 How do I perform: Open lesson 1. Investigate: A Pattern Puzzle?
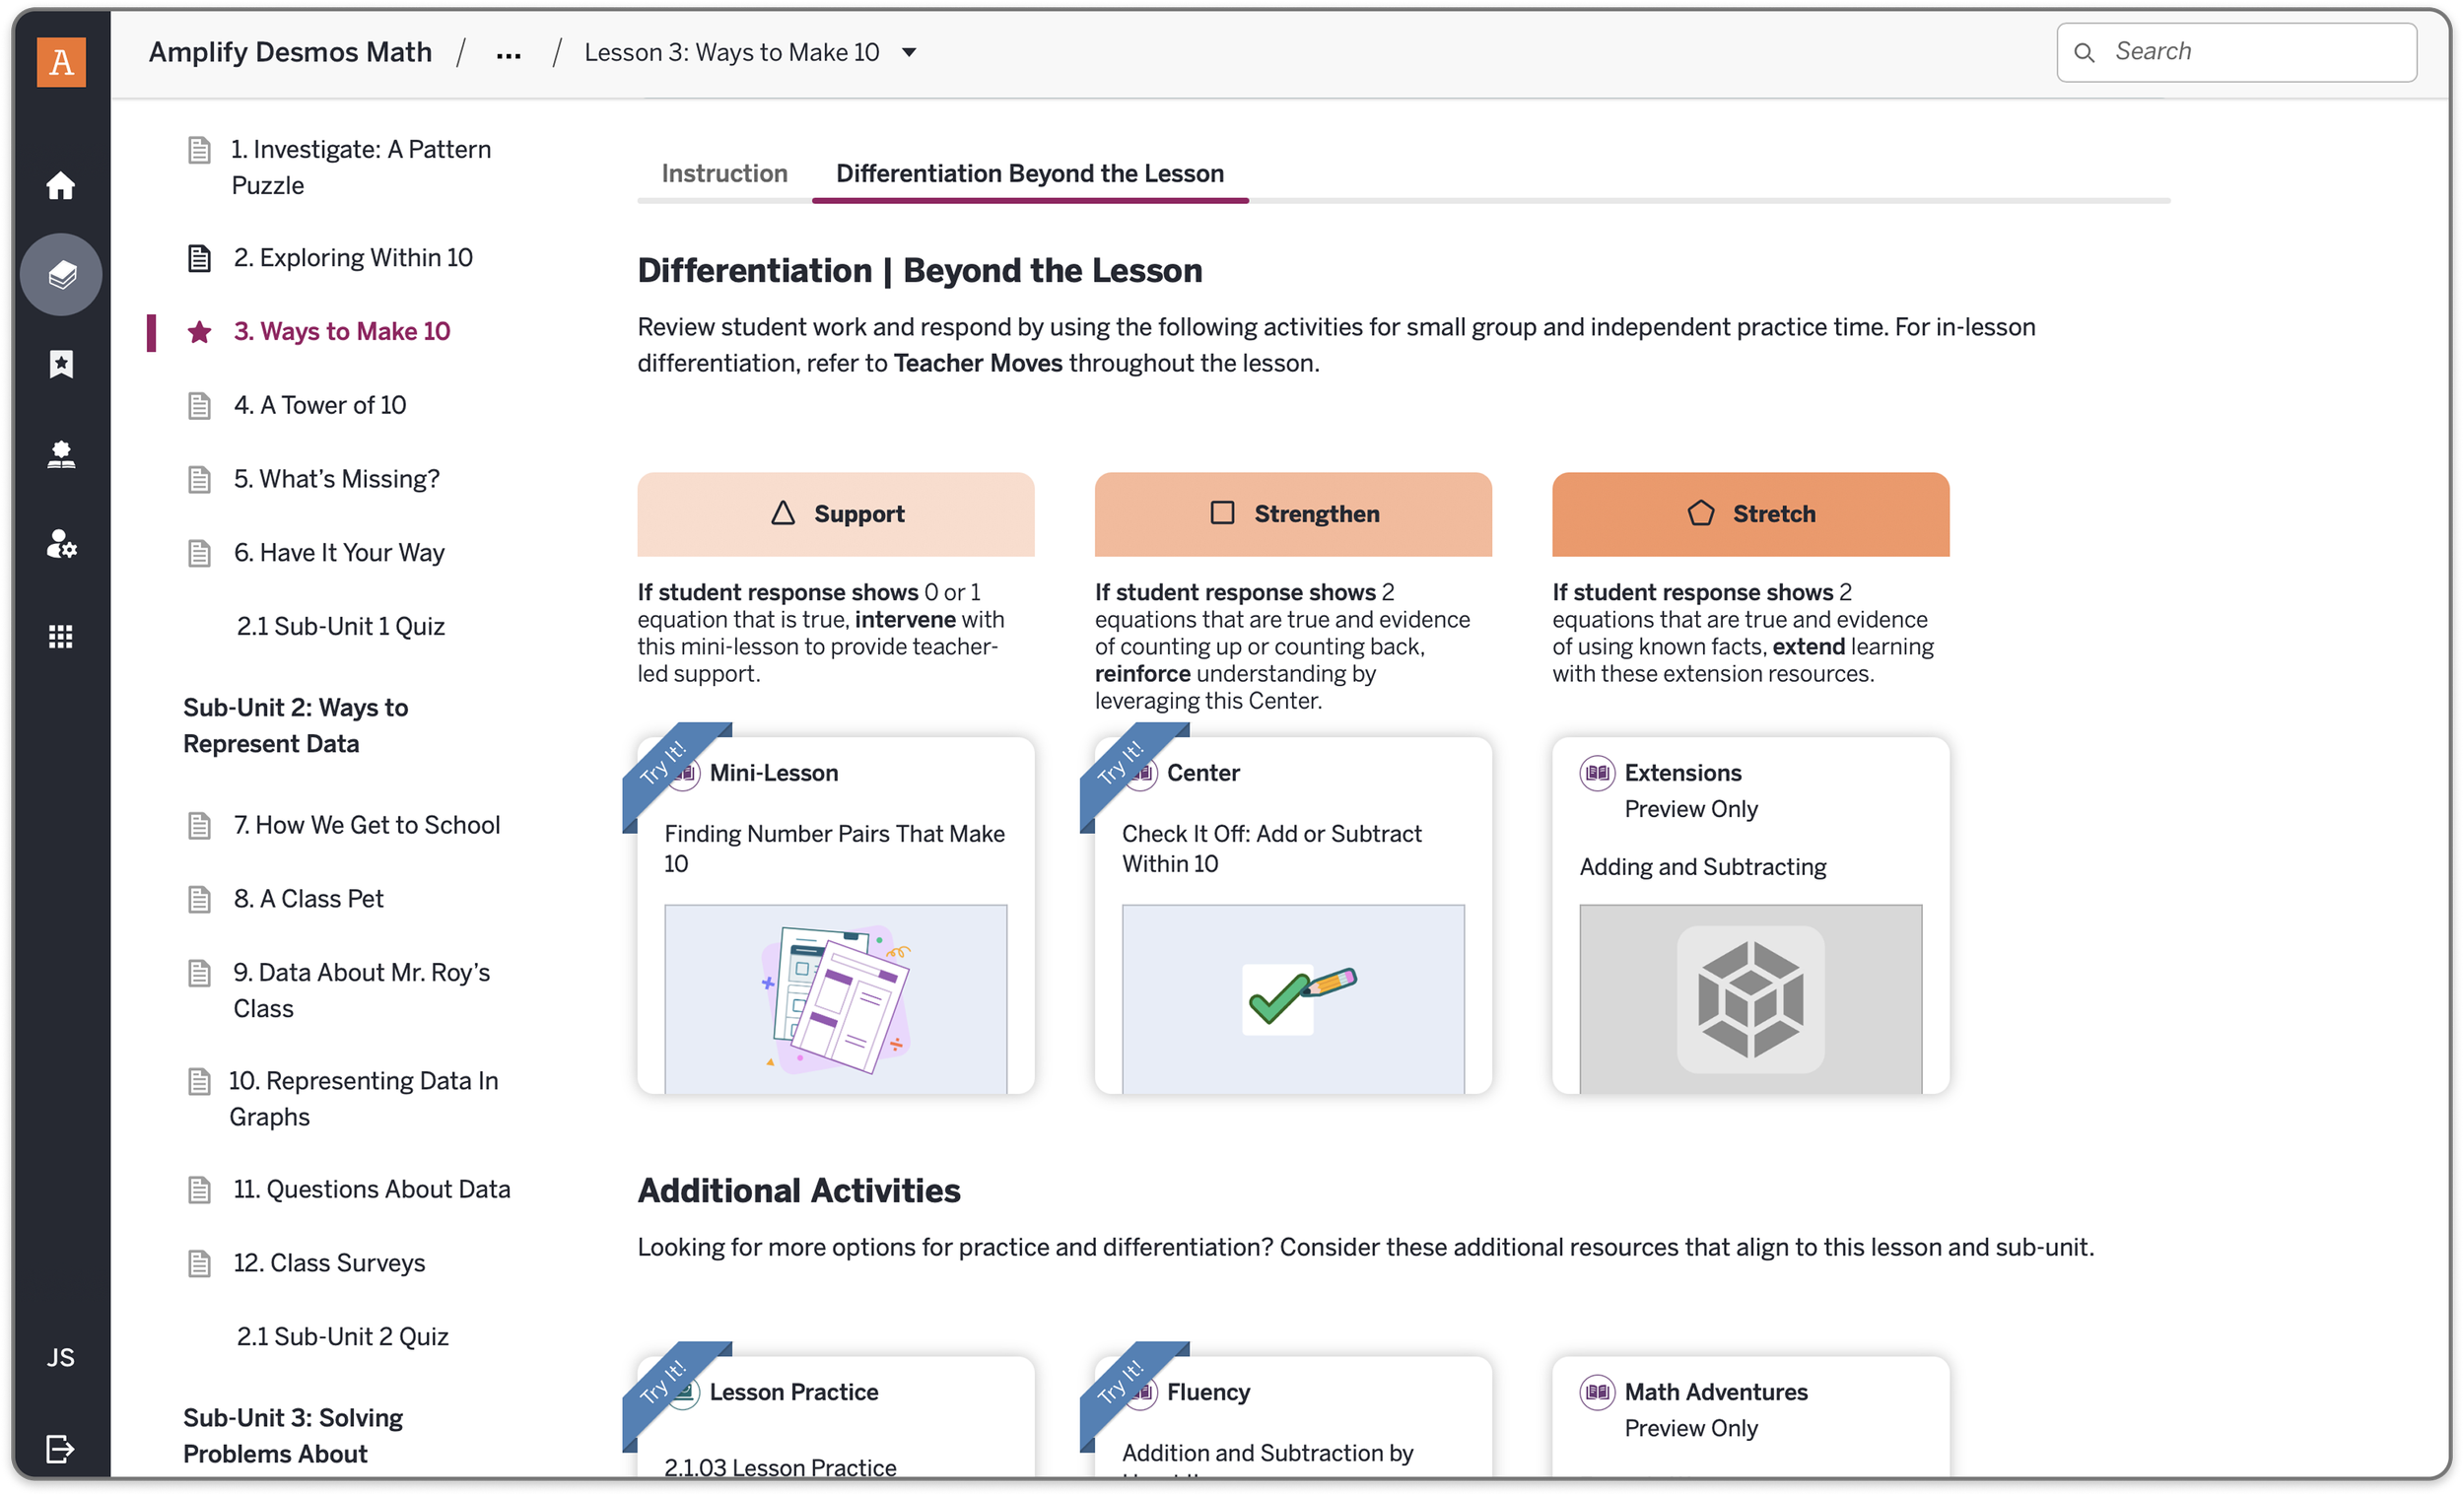click(361, 167)
